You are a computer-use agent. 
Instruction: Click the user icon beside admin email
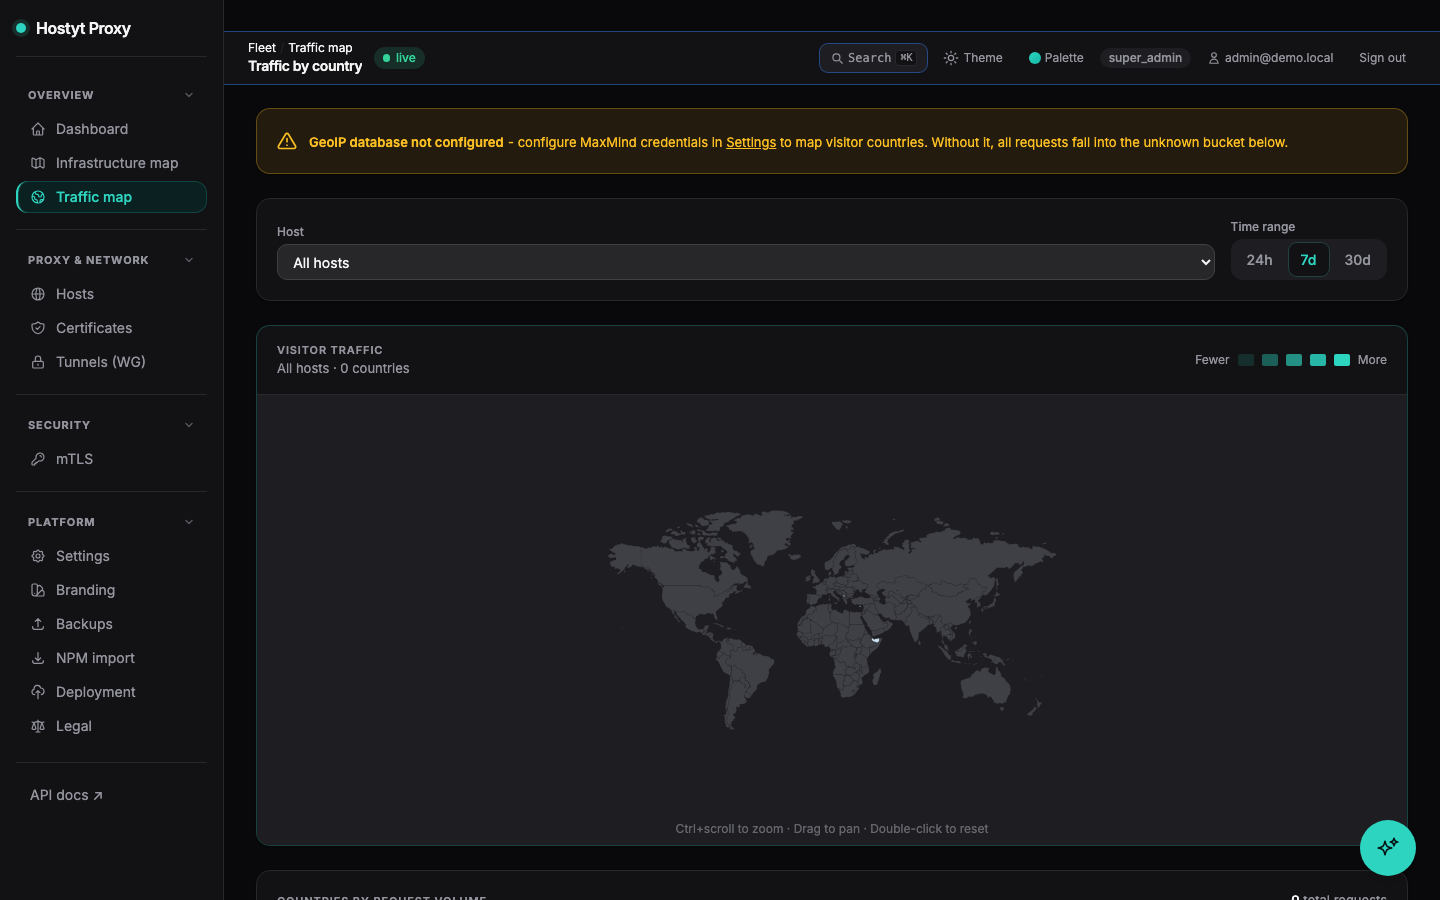tap(1214, 58)
